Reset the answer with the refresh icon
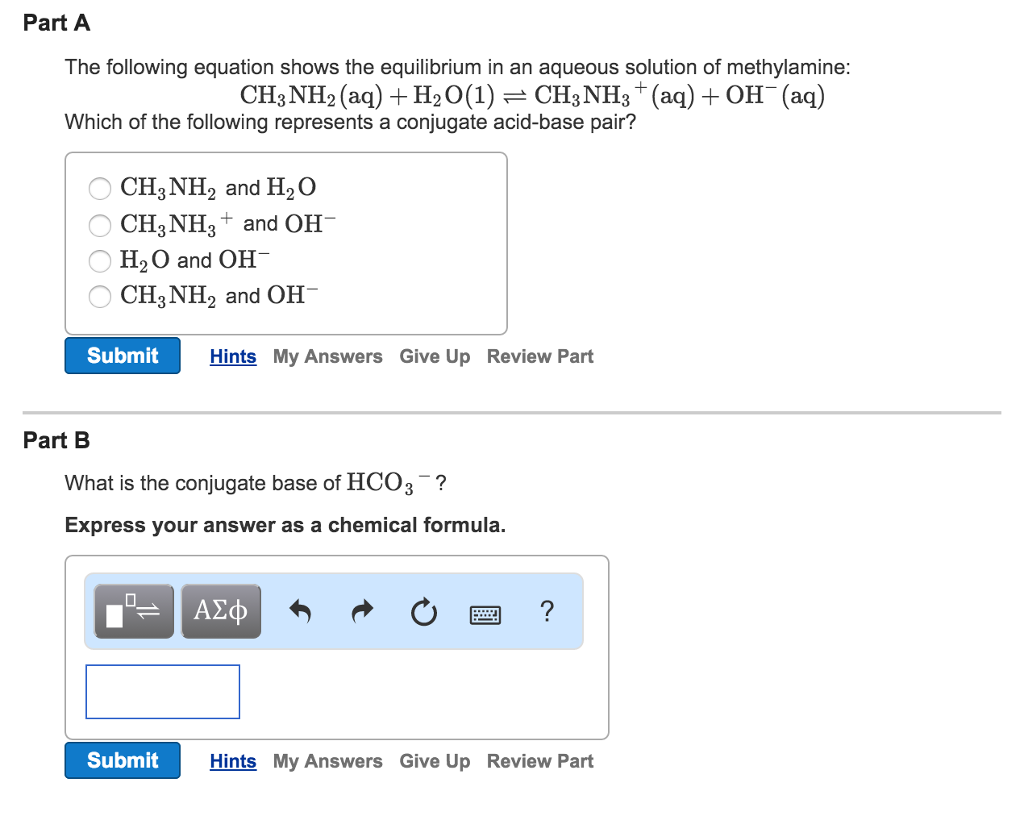The image size is (1024, 816). (423, 611)
